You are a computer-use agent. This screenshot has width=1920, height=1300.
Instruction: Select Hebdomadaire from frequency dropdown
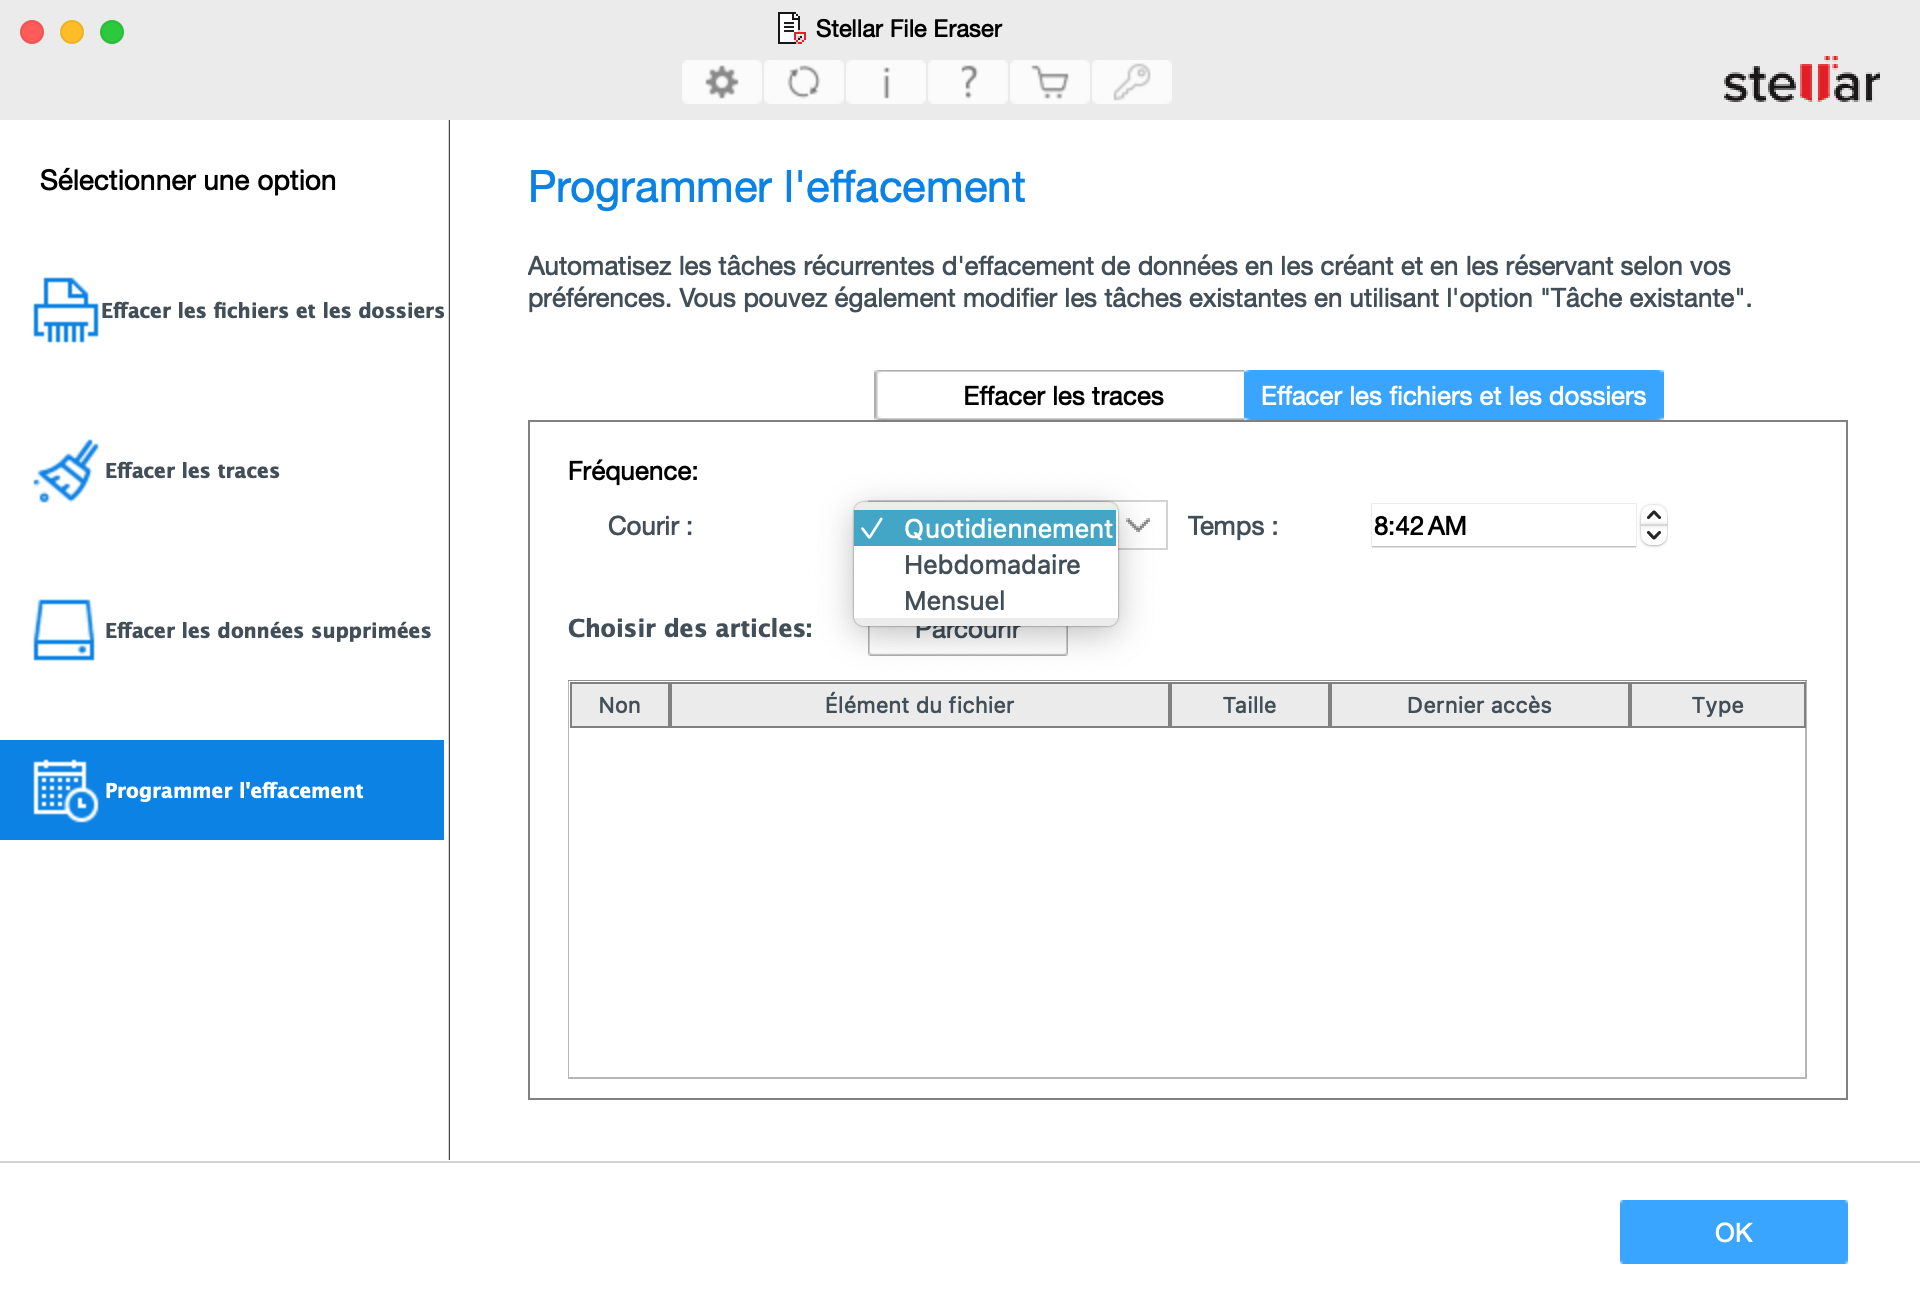[993, 563]
